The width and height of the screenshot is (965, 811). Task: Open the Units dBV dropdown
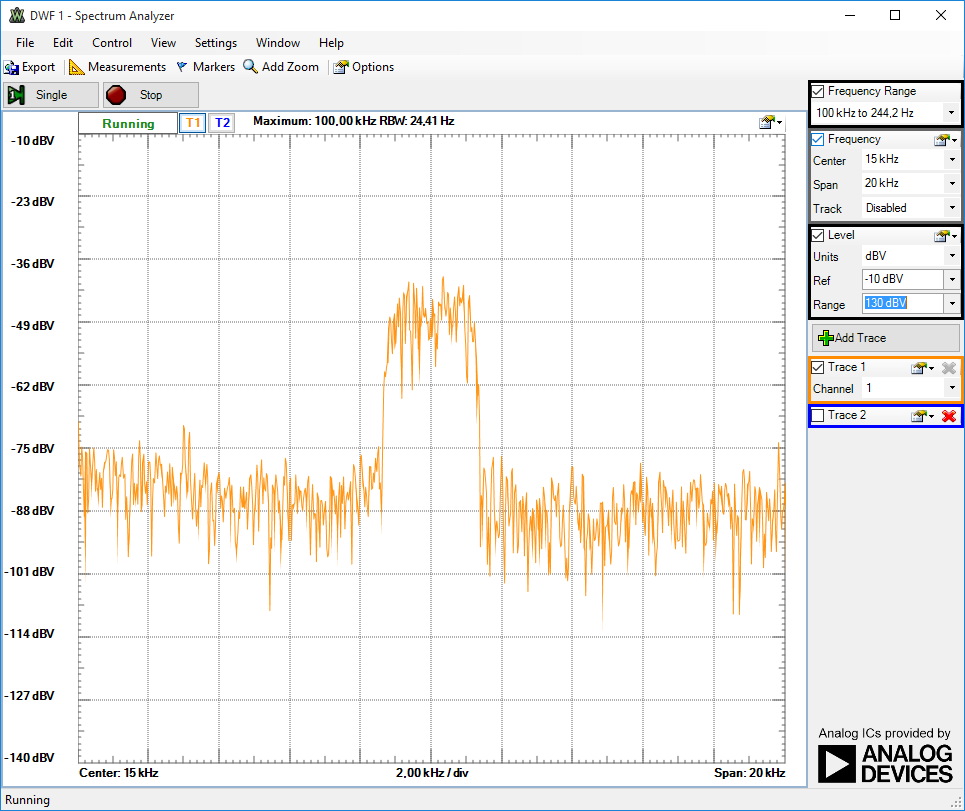coord(950,256)
